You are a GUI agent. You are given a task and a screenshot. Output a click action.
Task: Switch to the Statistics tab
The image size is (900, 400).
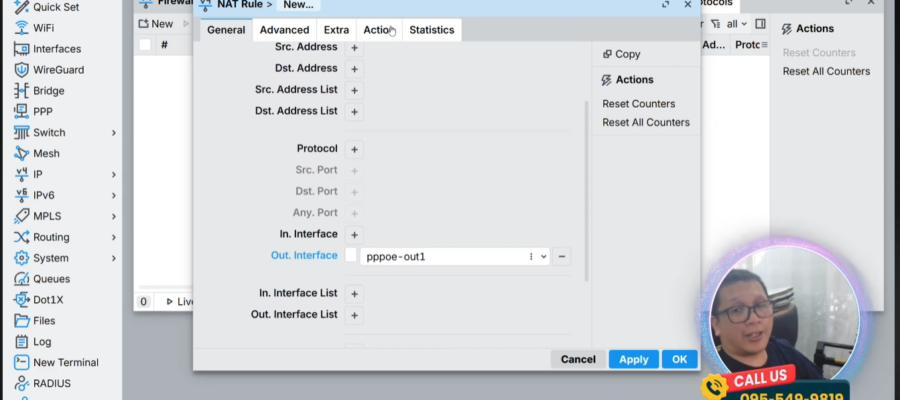point(432,30)
